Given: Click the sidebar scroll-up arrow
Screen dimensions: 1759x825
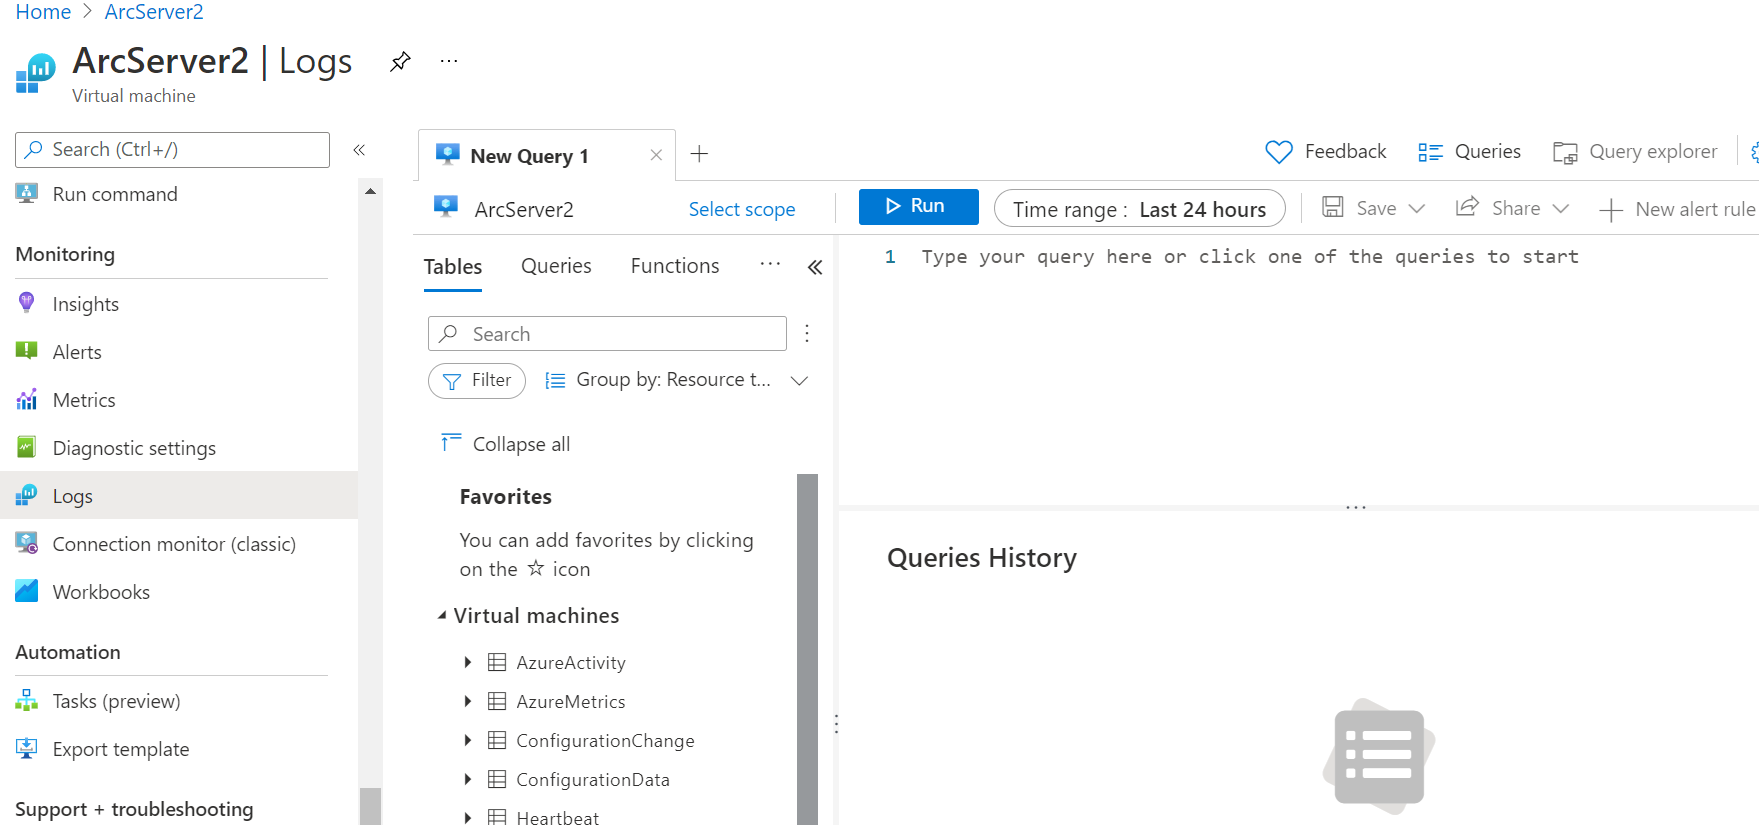Looking at the screenshot, I should tap(370, 191).
